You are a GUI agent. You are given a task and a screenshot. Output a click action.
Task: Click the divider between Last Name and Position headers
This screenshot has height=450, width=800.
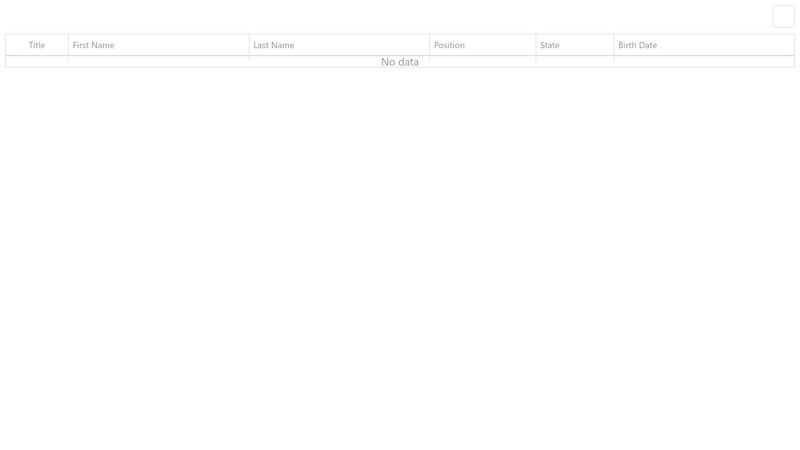[x=430, y=45]
